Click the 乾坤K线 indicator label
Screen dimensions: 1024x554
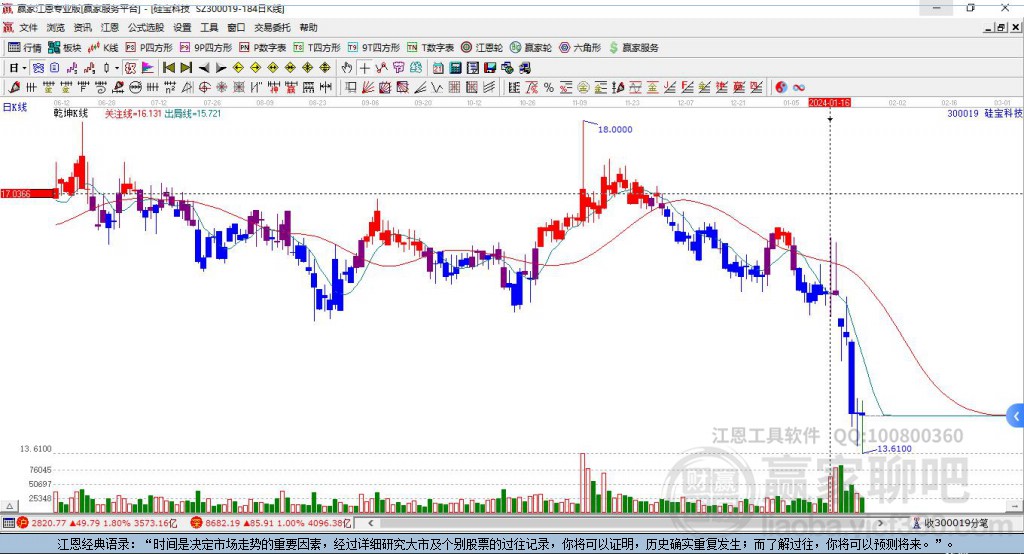click(x=71, y=113)
